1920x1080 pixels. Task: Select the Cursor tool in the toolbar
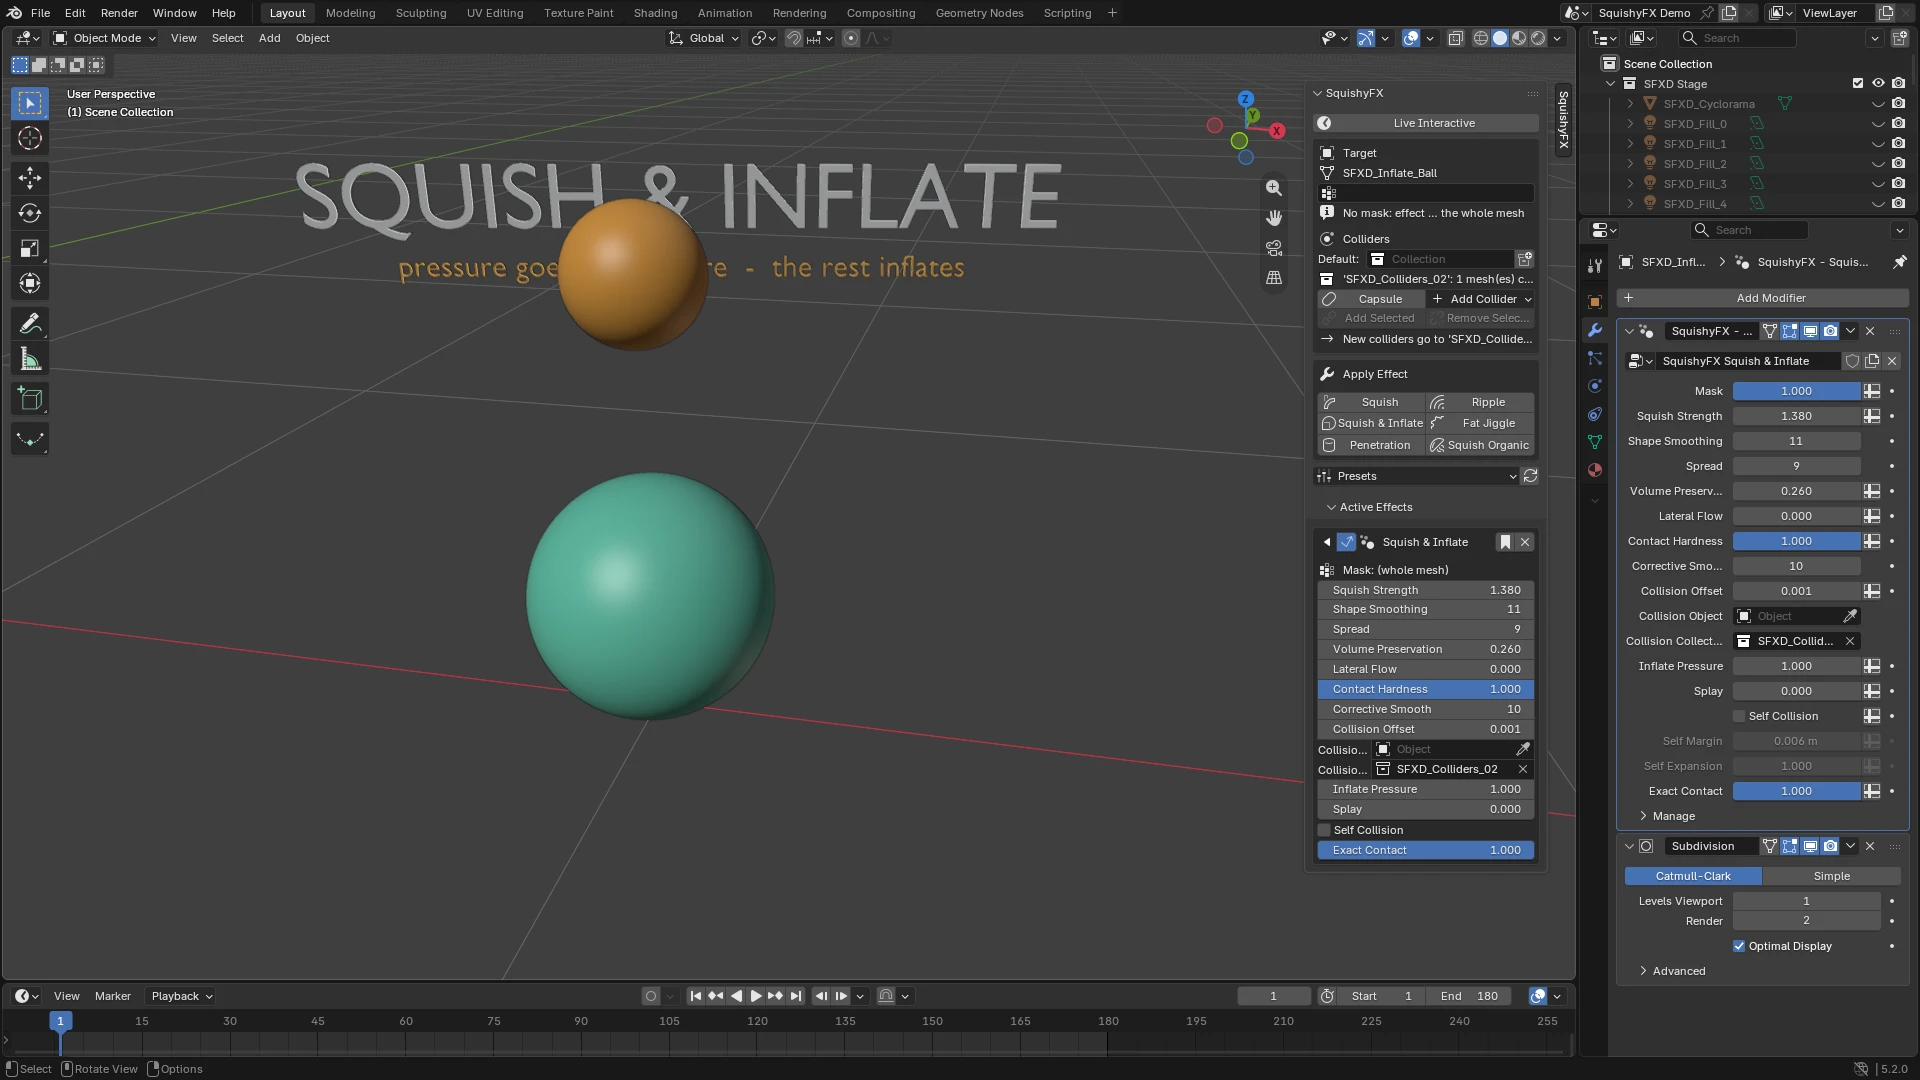(x=30, y=139)
